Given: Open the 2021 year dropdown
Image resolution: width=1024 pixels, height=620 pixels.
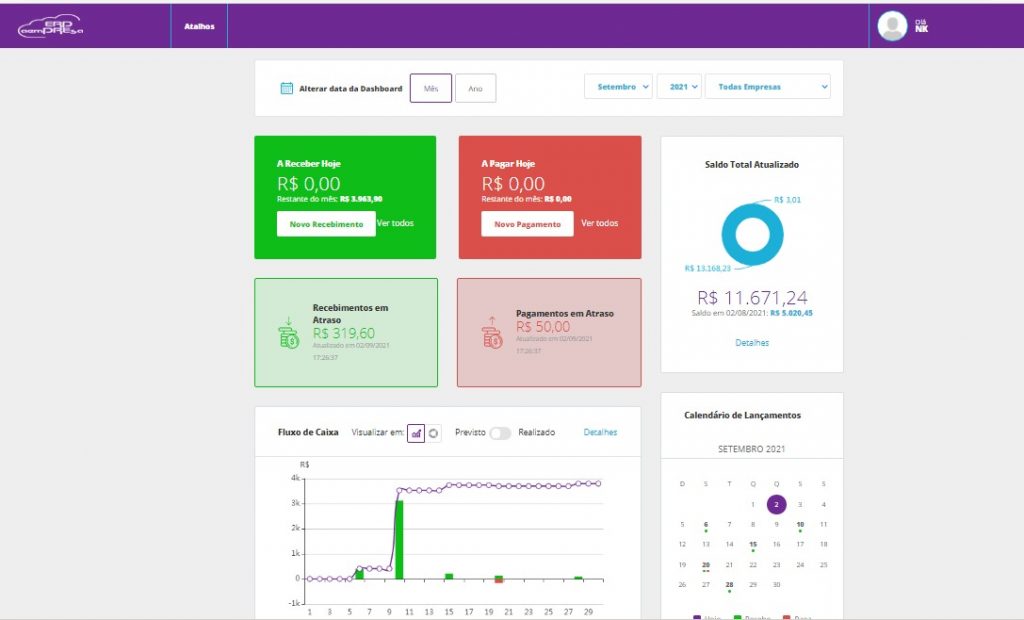Looking at the screenshot, I should [679, 87].
